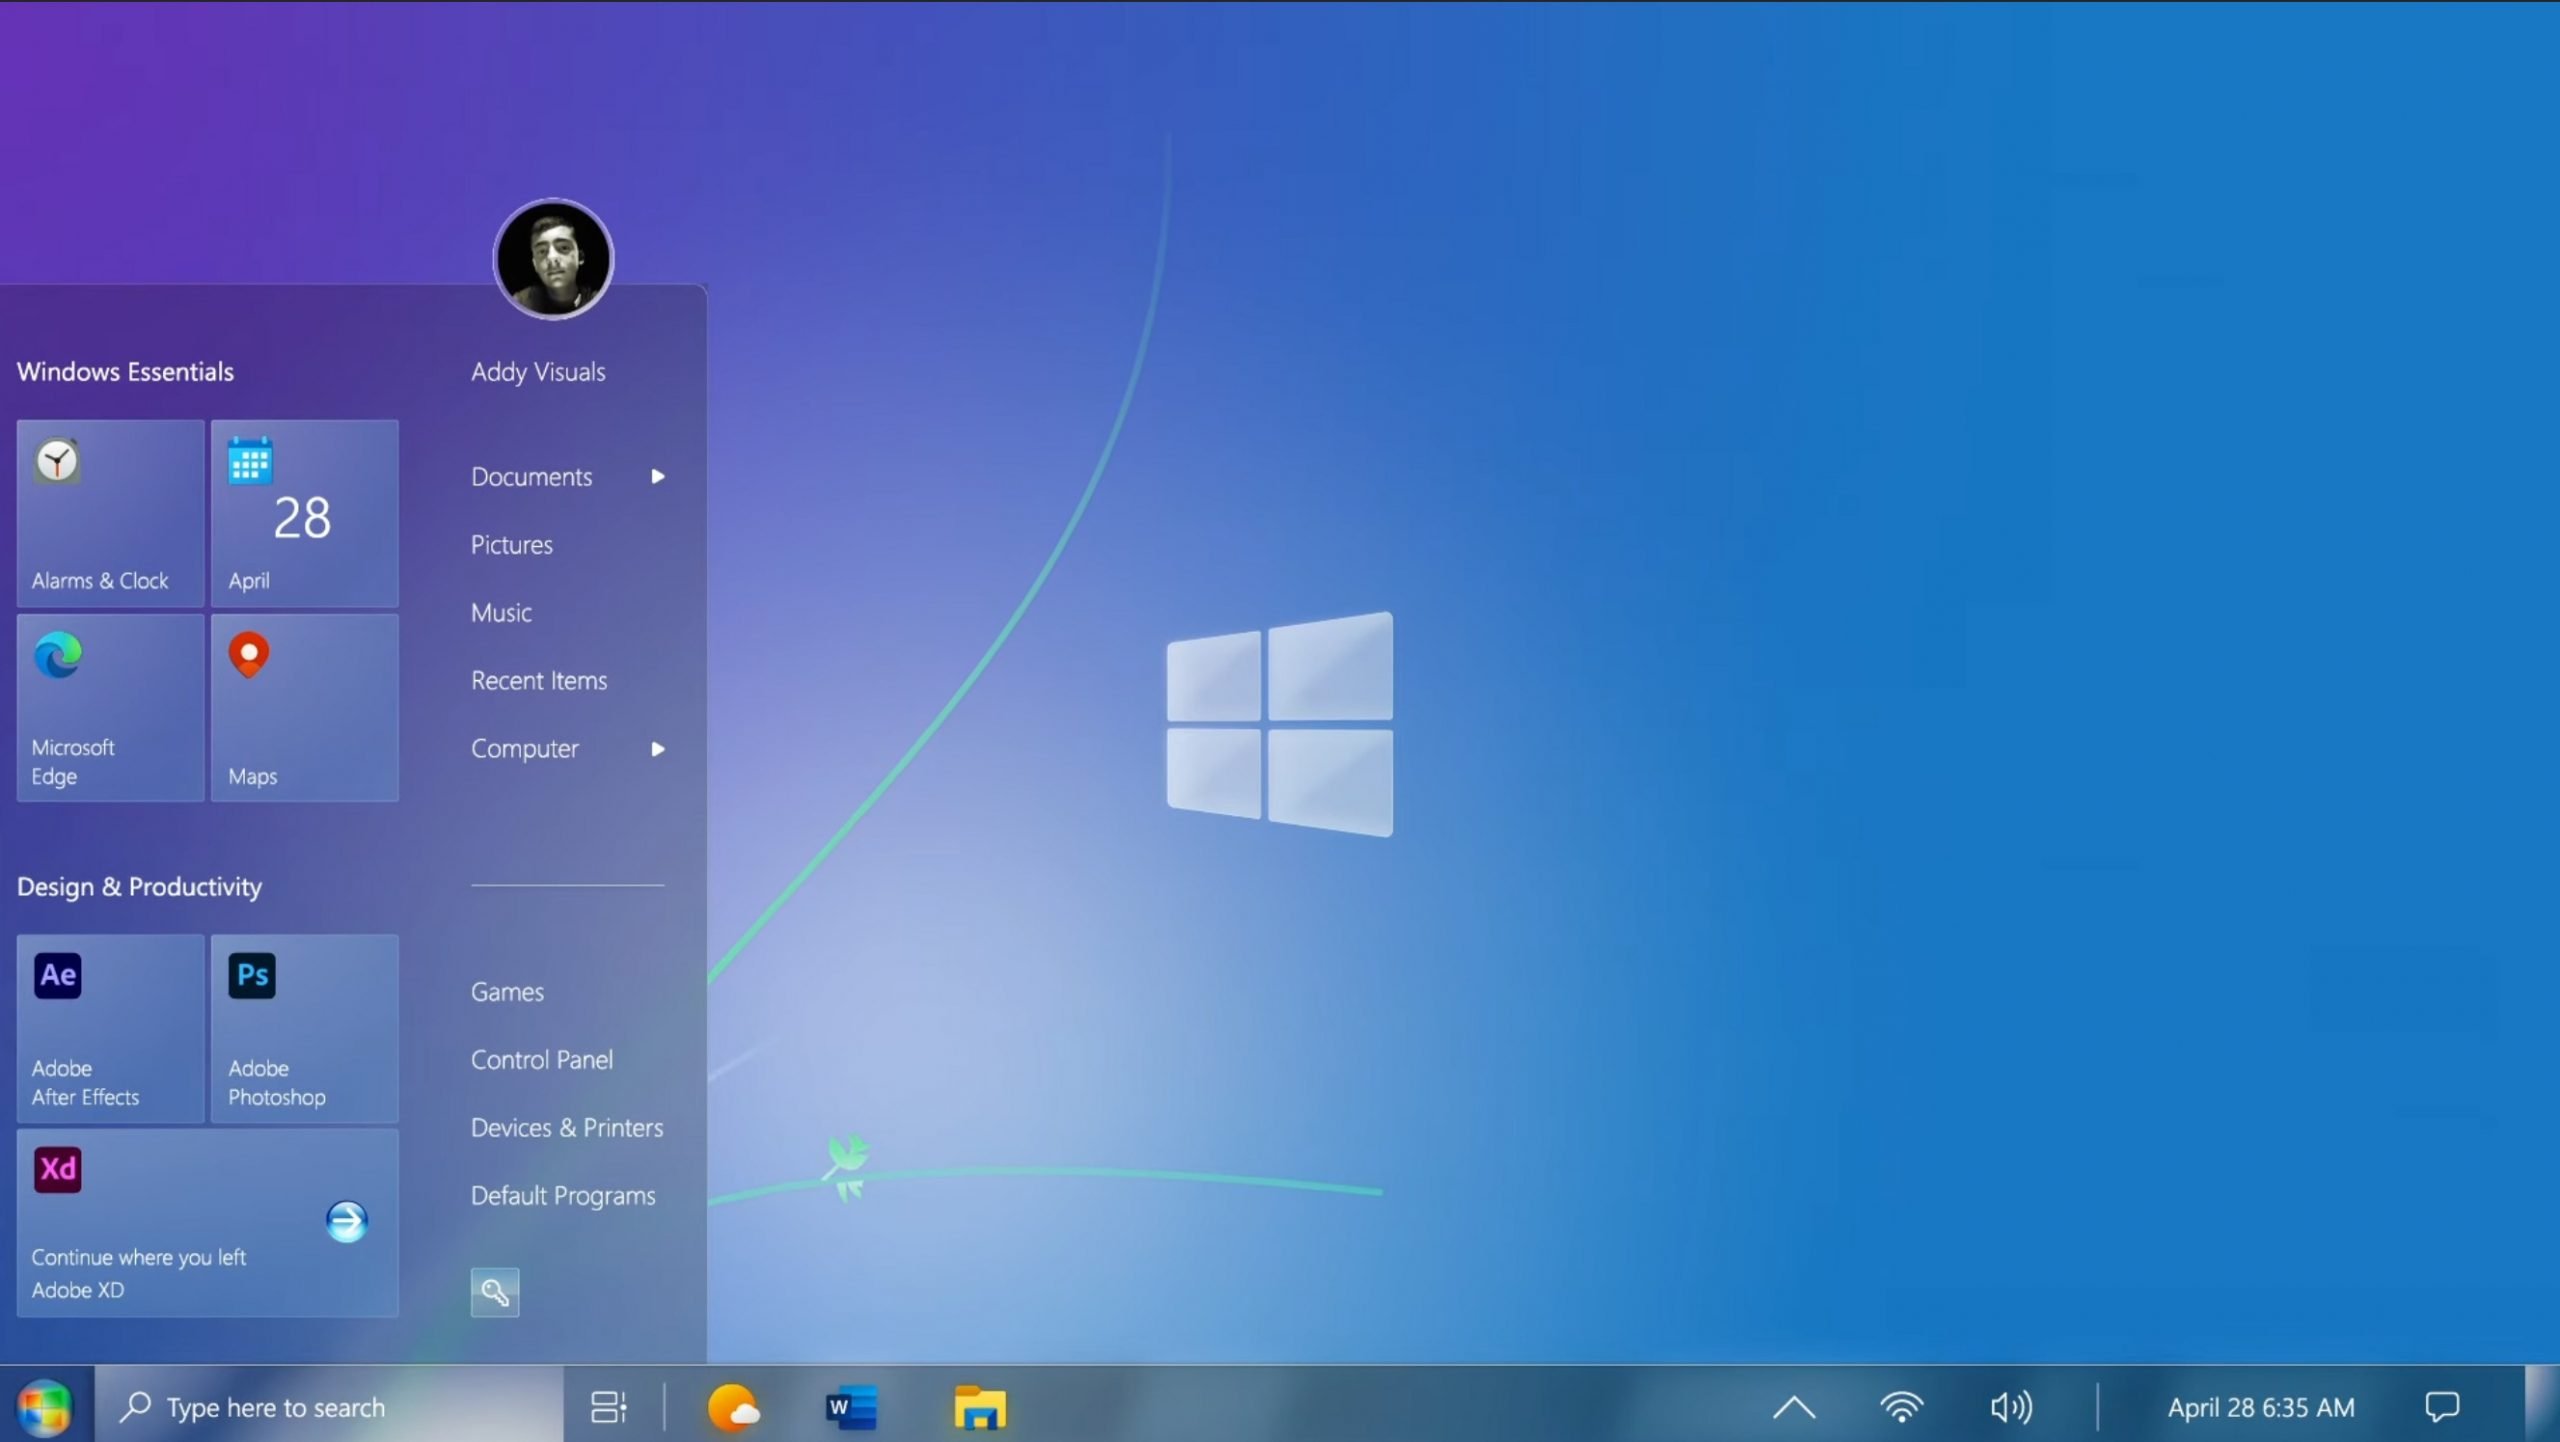Open Adobe Photoshop

(302, 1027)
